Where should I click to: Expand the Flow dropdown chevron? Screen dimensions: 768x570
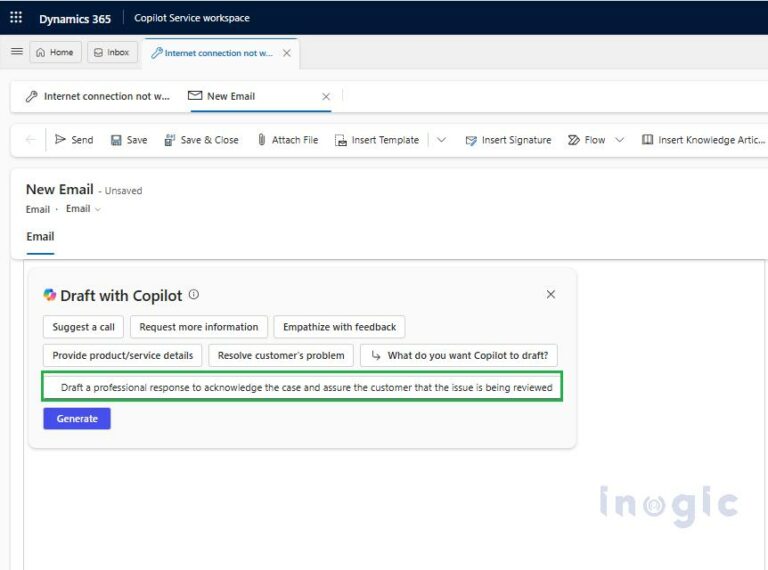click(x=620, y=140)
